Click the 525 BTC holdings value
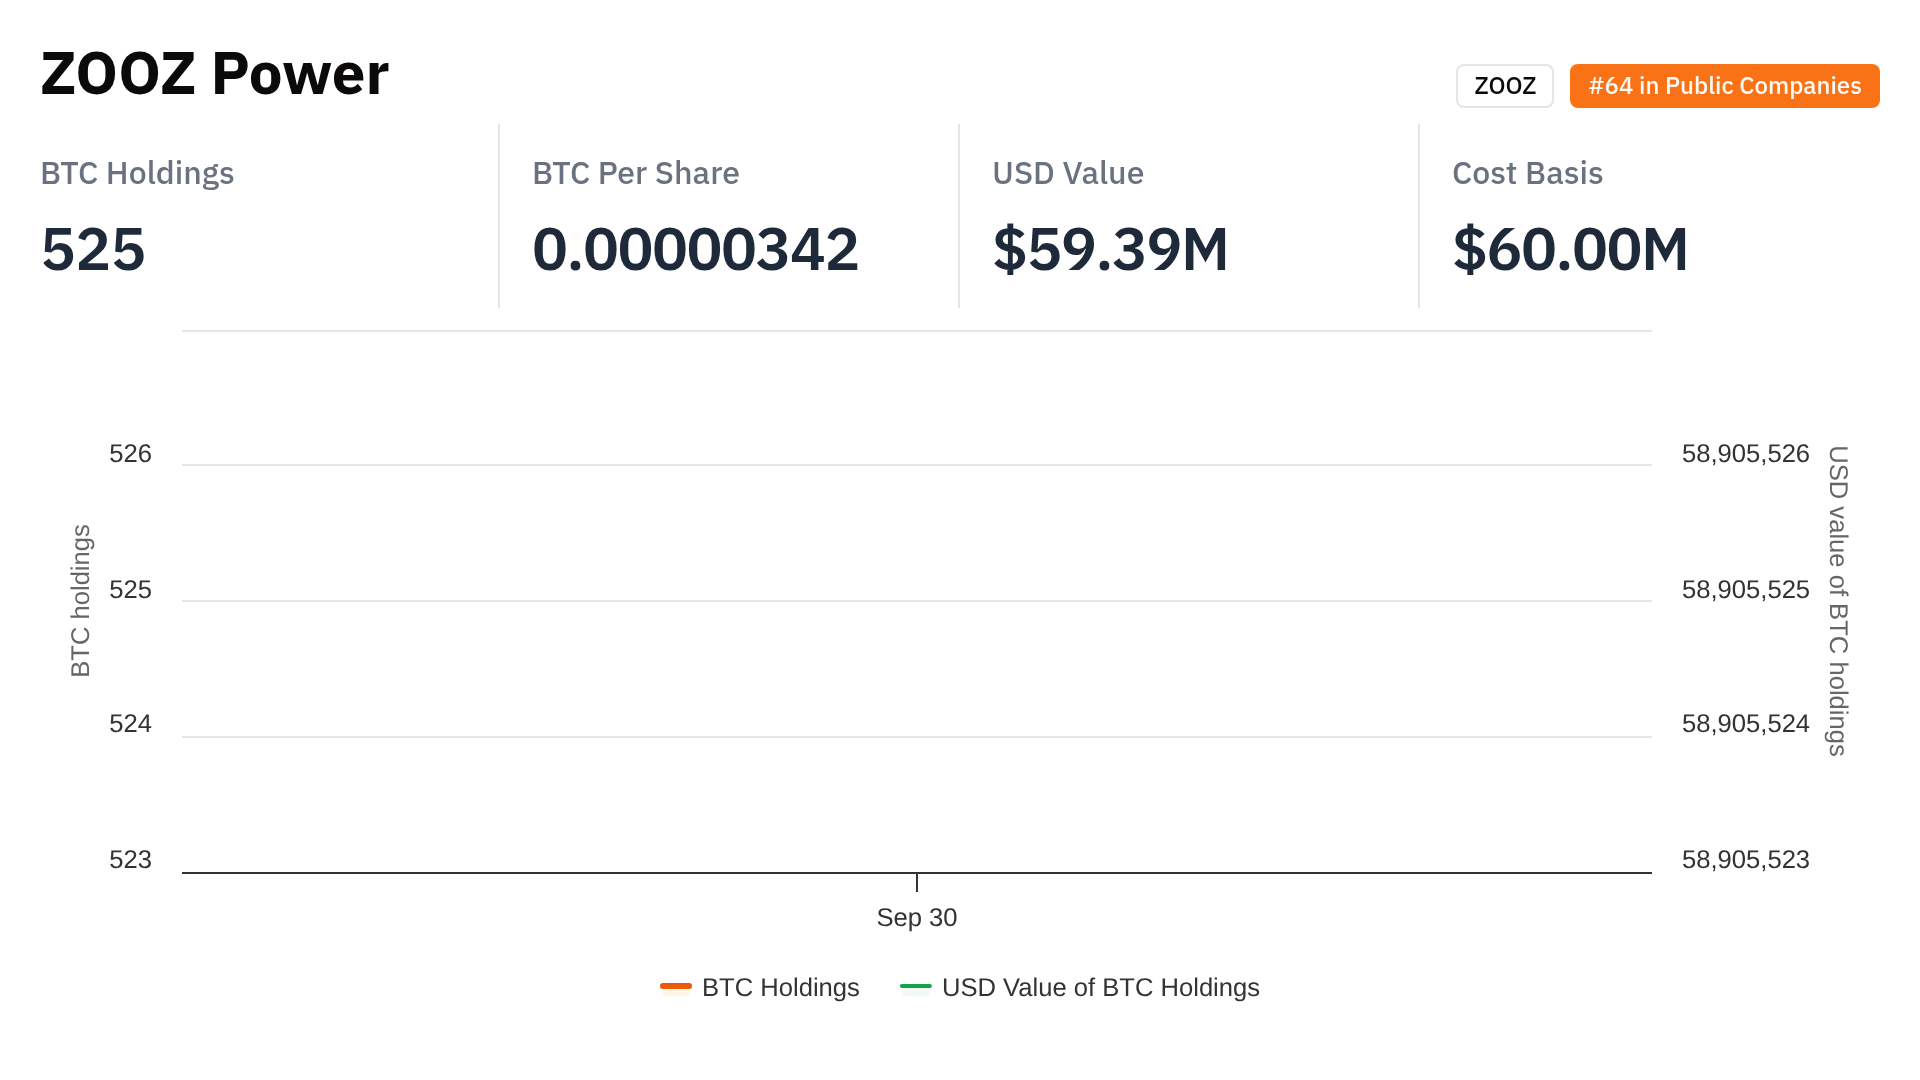Image resolution: width=1920 pixels, height=1080 pixels. [x=93, y=249]
